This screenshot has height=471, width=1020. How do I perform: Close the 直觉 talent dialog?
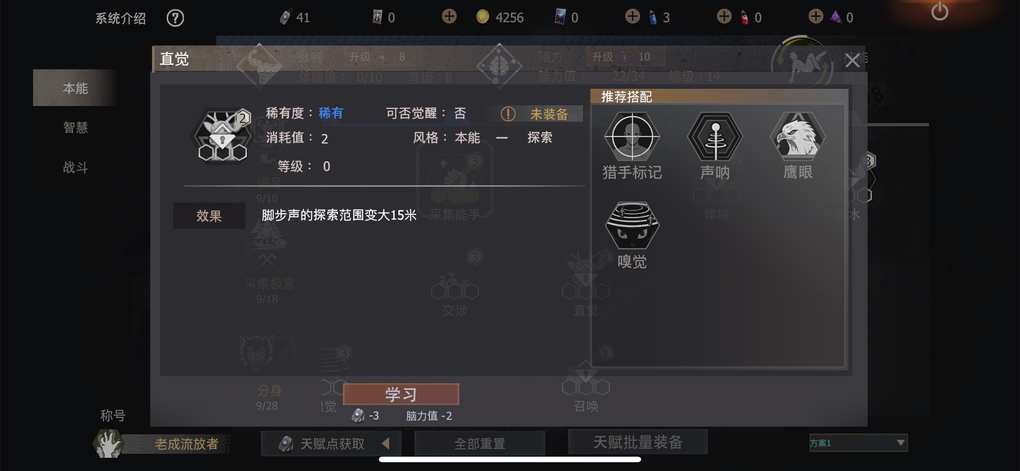click(x=852, y=61)
